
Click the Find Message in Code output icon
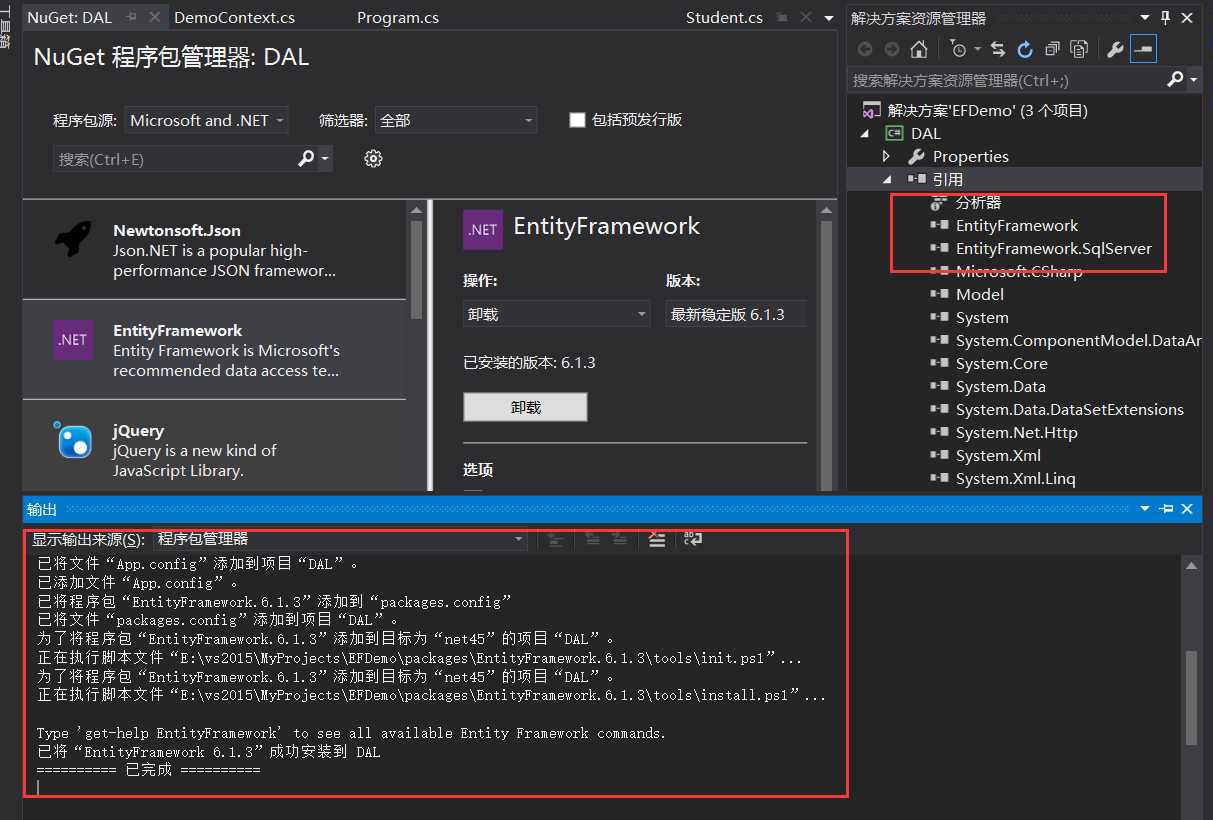(x=556, y=539)
